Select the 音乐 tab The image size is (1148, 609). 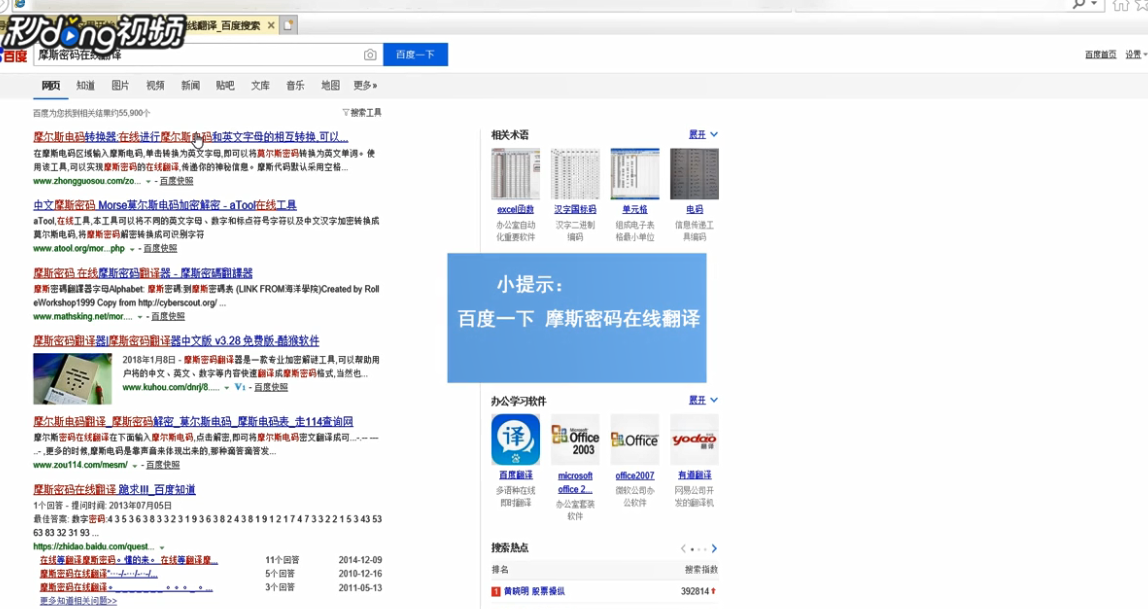point(295,86)
